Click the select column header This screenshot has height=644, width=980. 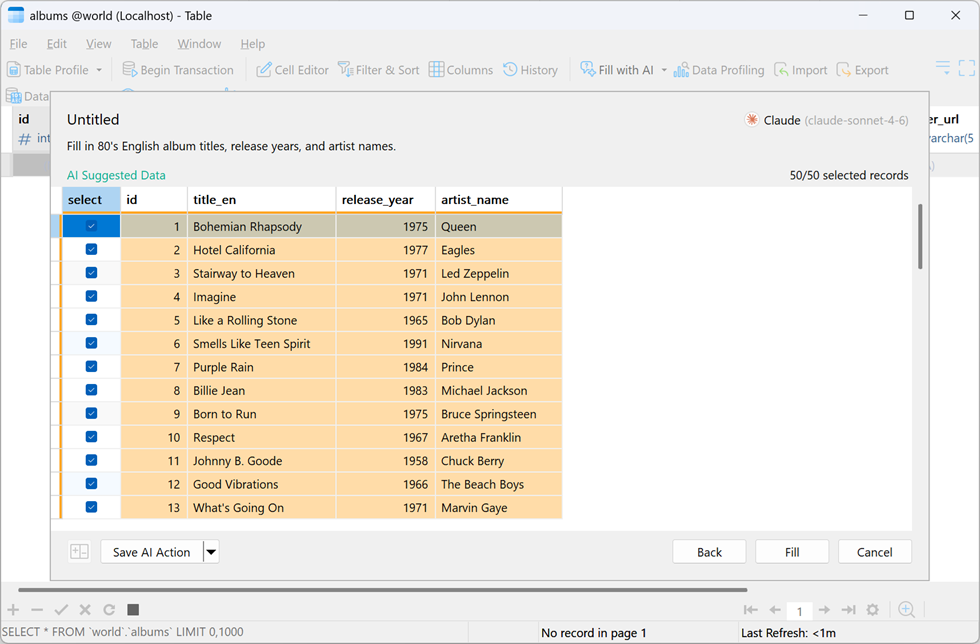tap(91, 199)
